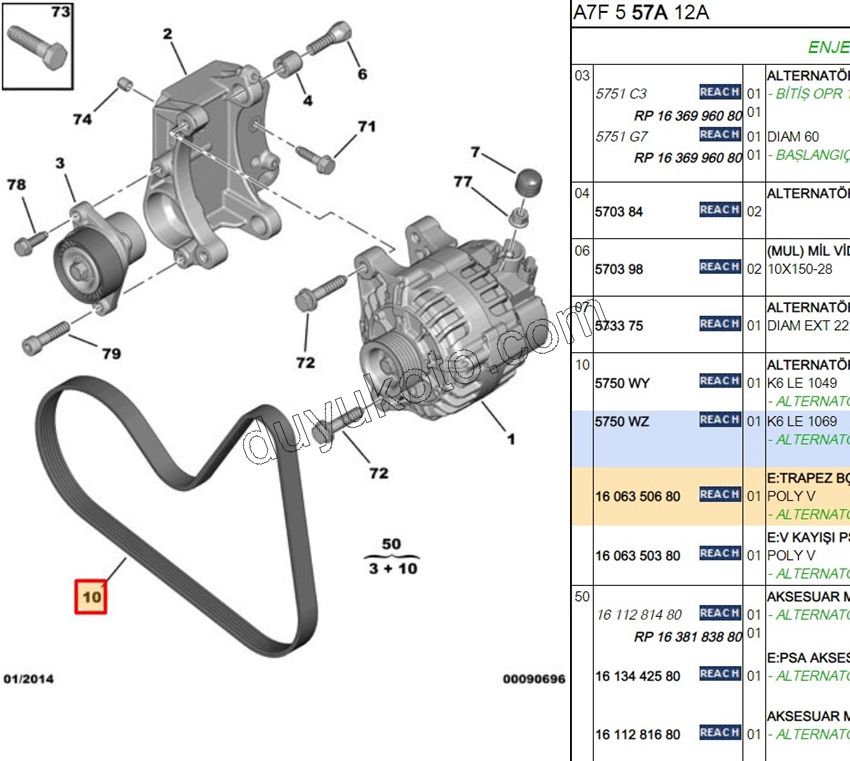The height and width of the screenshot is (761, 850).
Task: Click the REACH icon for part 5733 75
Action: tap(718, 324)
